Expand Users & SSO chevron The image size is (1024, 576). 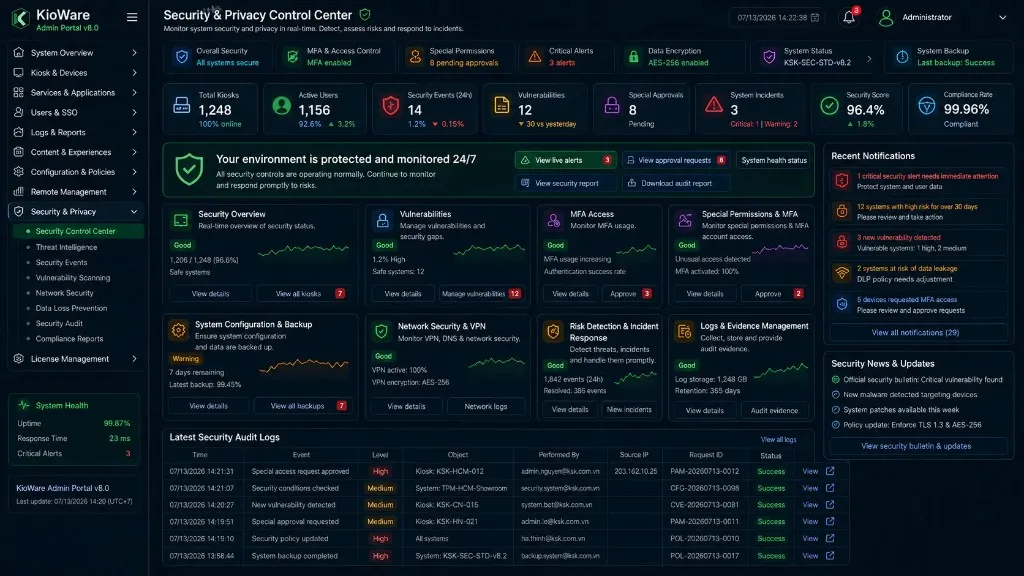click(x=134, y=112)
